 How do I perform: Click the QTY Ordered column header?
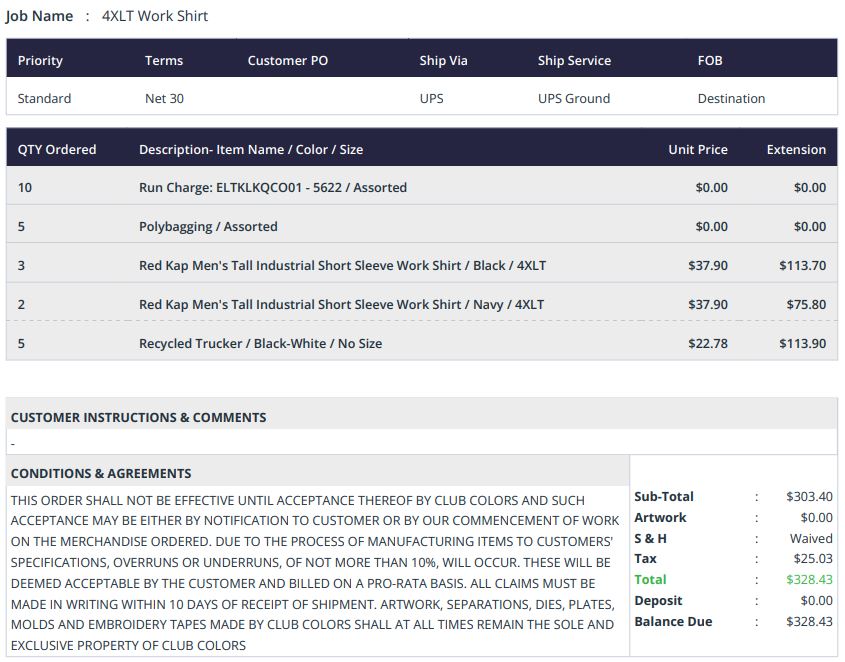tap(57, 150)
